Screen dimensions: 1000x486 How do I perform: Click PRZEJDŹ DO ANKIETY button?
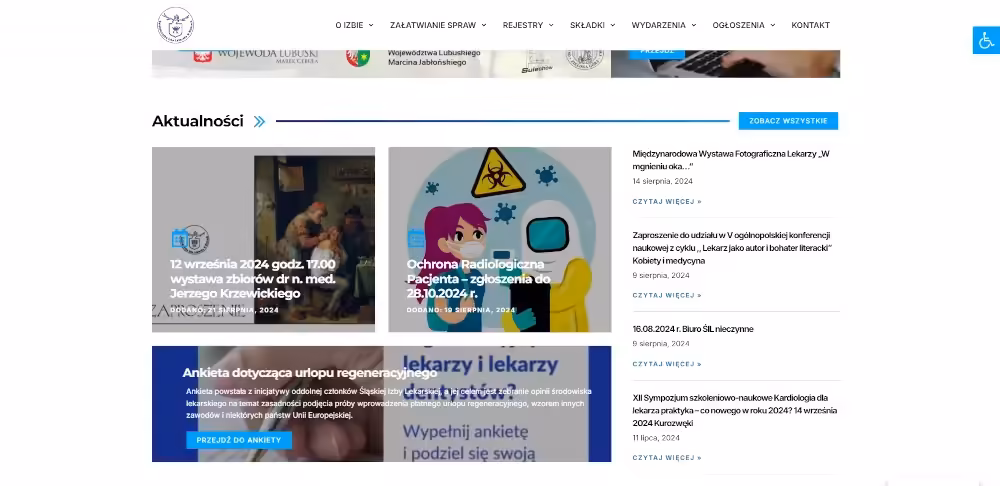[239, 440]
